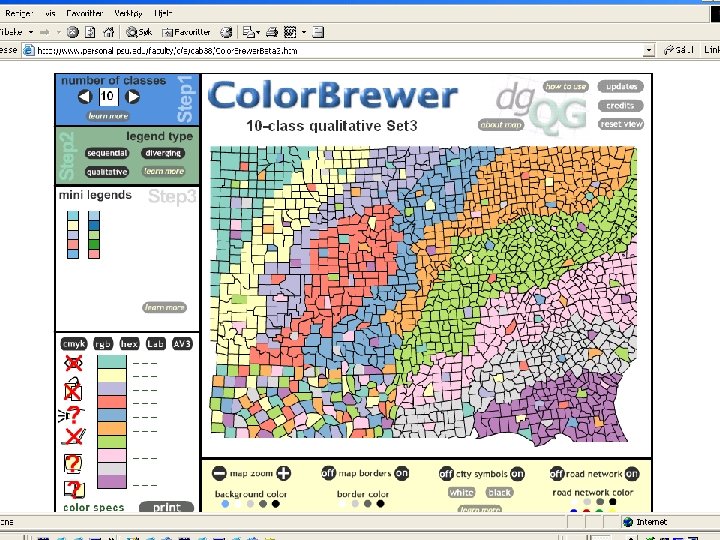This screenshot has width=720, height=540.
Task: Expand the address bar dropdown arrow
Action: pos(648,50)
